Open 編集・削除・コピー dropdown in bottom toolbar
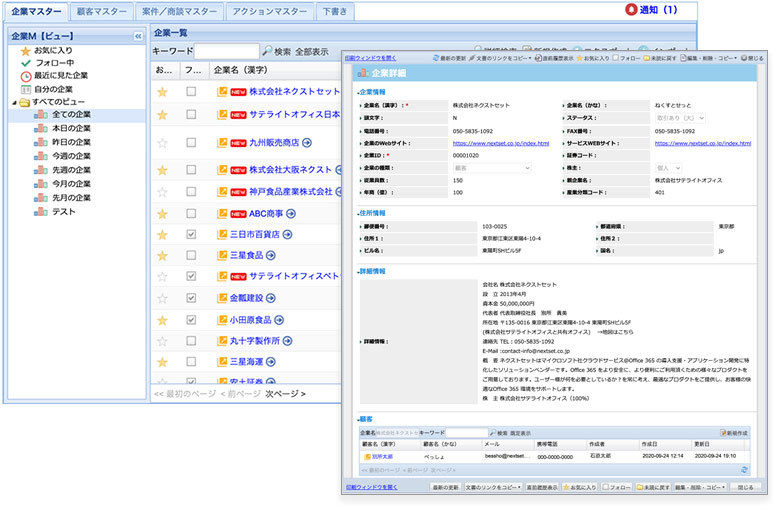Image resolution: width=784 pixels, height=518 pixels. (700, 488)
